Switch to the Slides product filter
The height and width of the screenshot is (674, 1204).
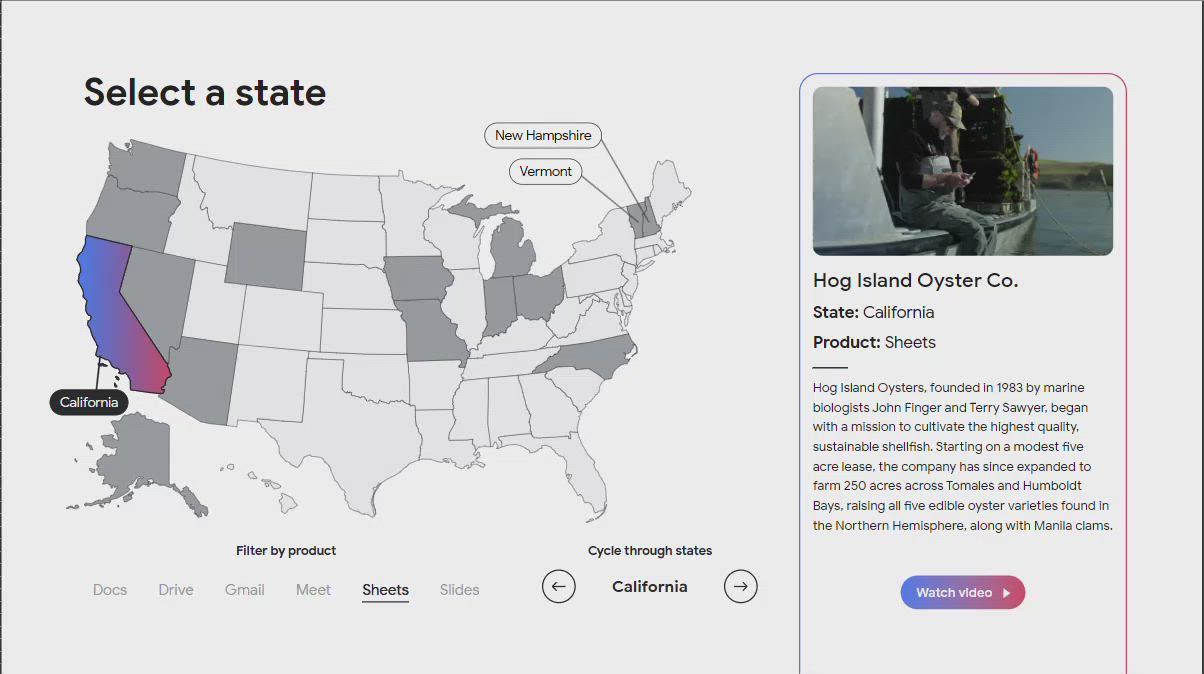(459, 590)
